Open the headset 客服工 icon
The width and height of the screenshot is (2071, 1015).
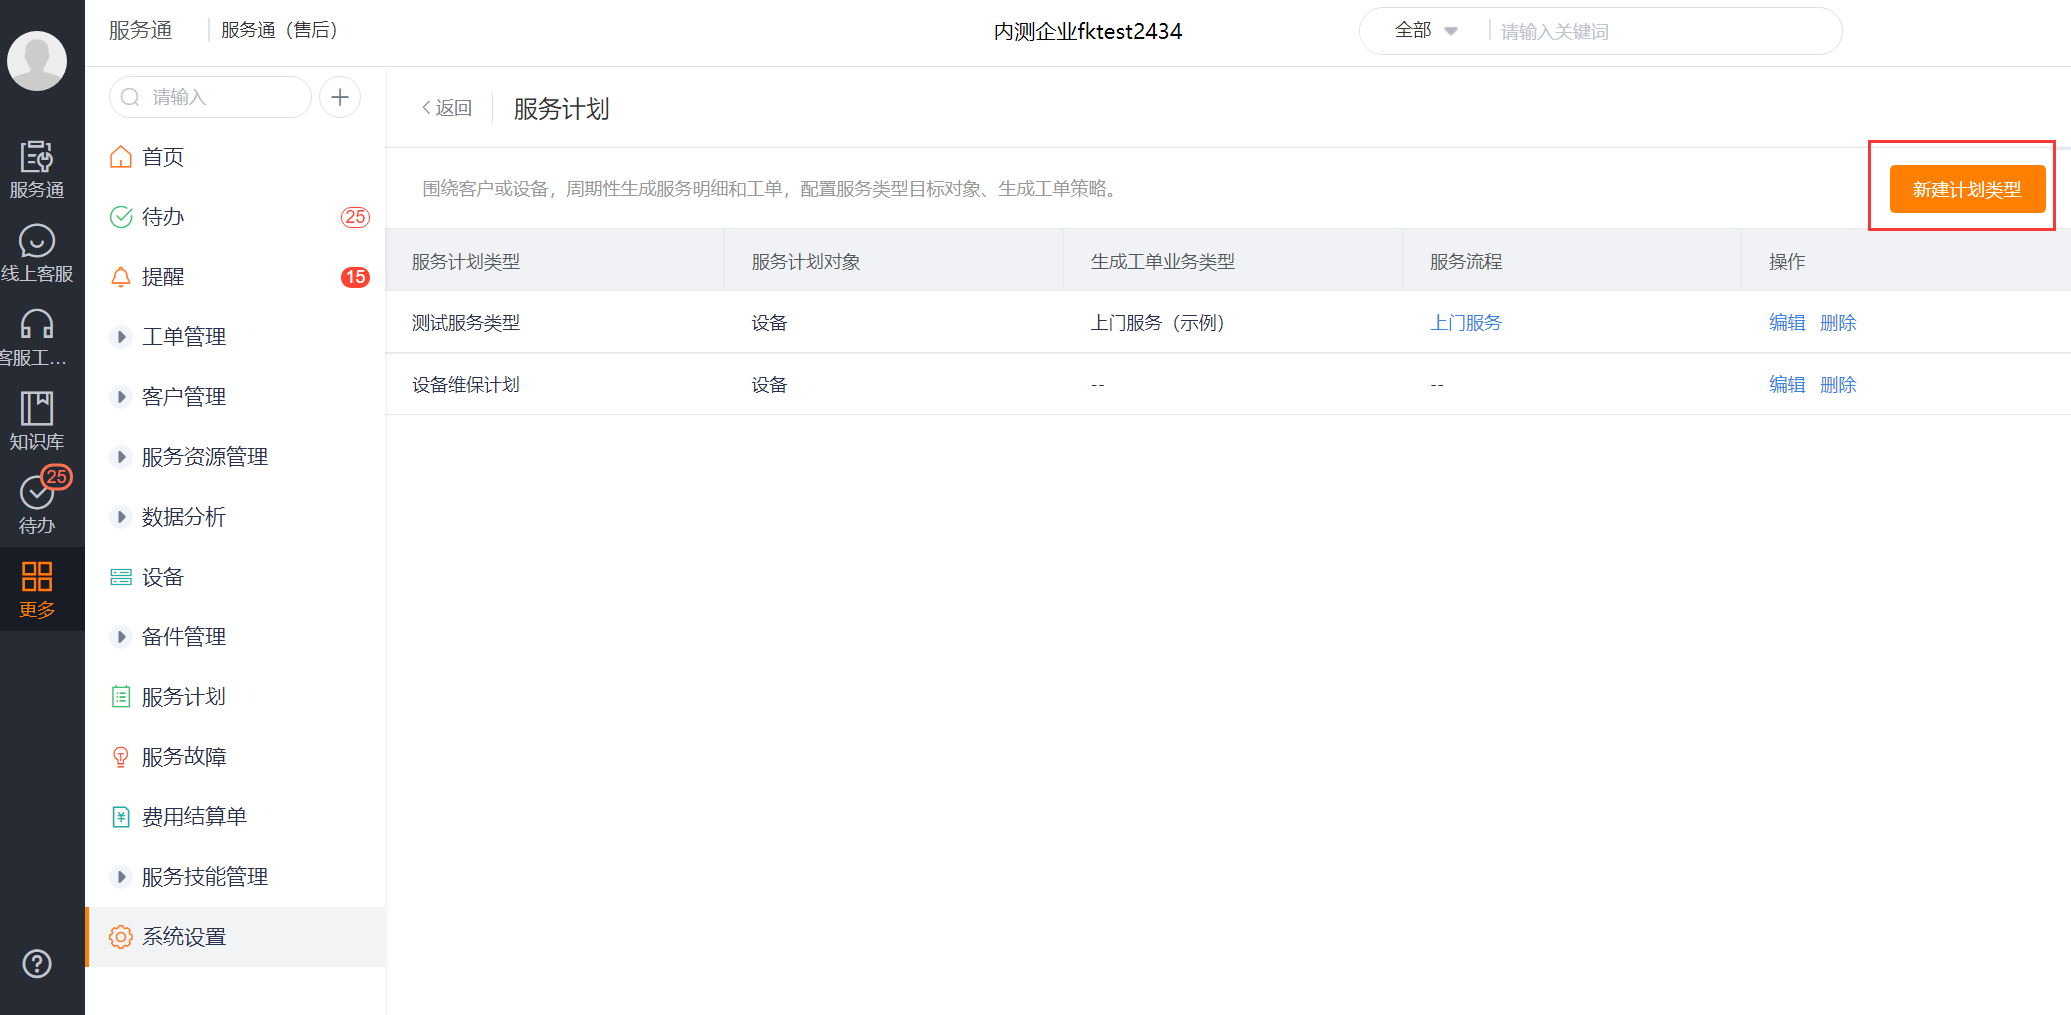point(37,324)
